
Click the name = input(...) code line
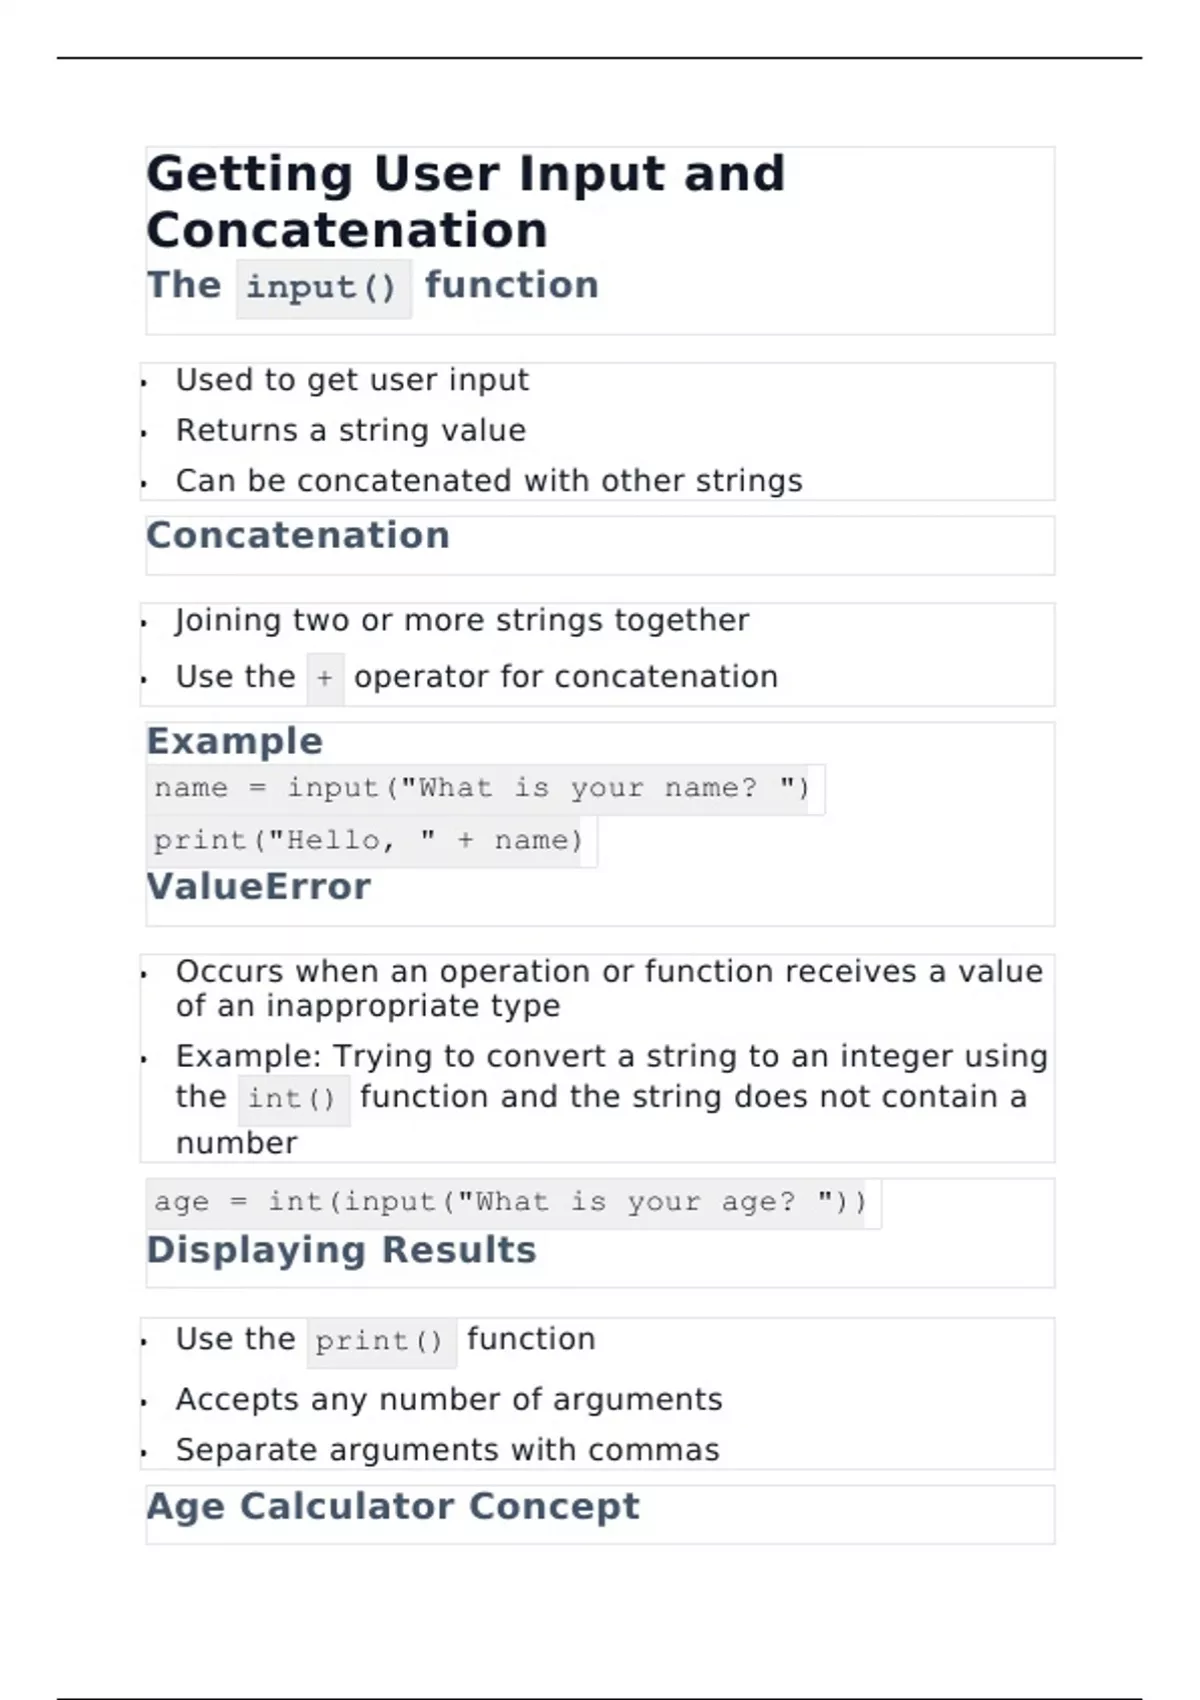click(x=482, y=788)
